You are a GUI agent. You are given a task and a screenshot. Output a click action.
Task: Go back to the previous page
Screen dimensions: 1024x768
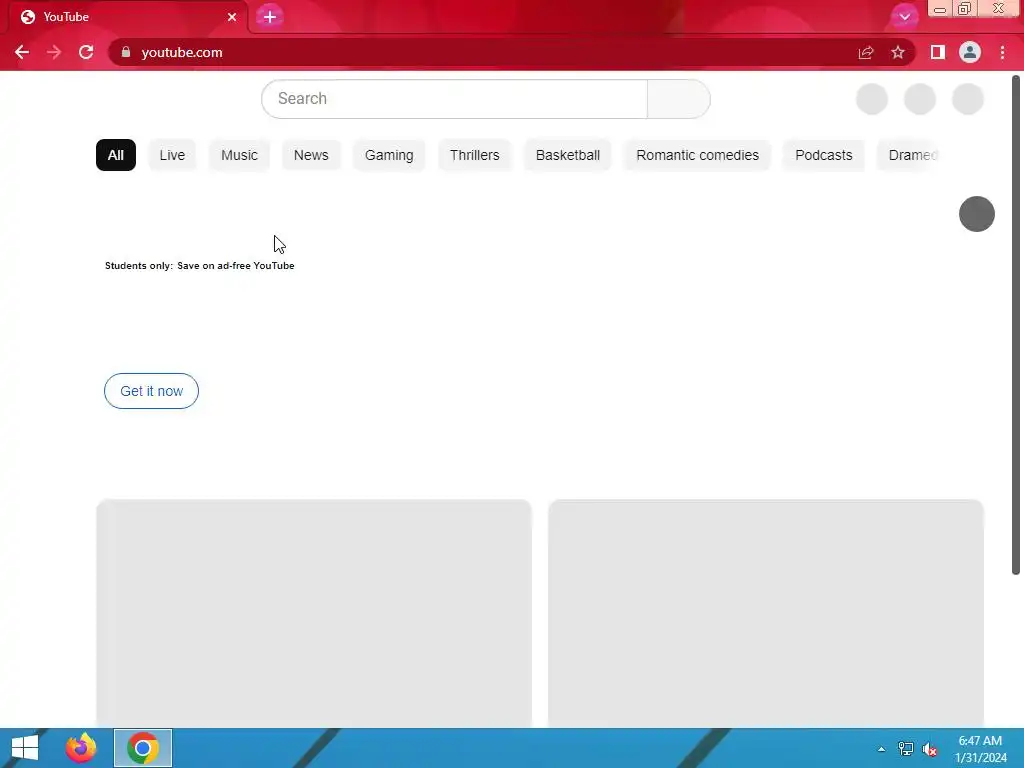coord(22,52)
